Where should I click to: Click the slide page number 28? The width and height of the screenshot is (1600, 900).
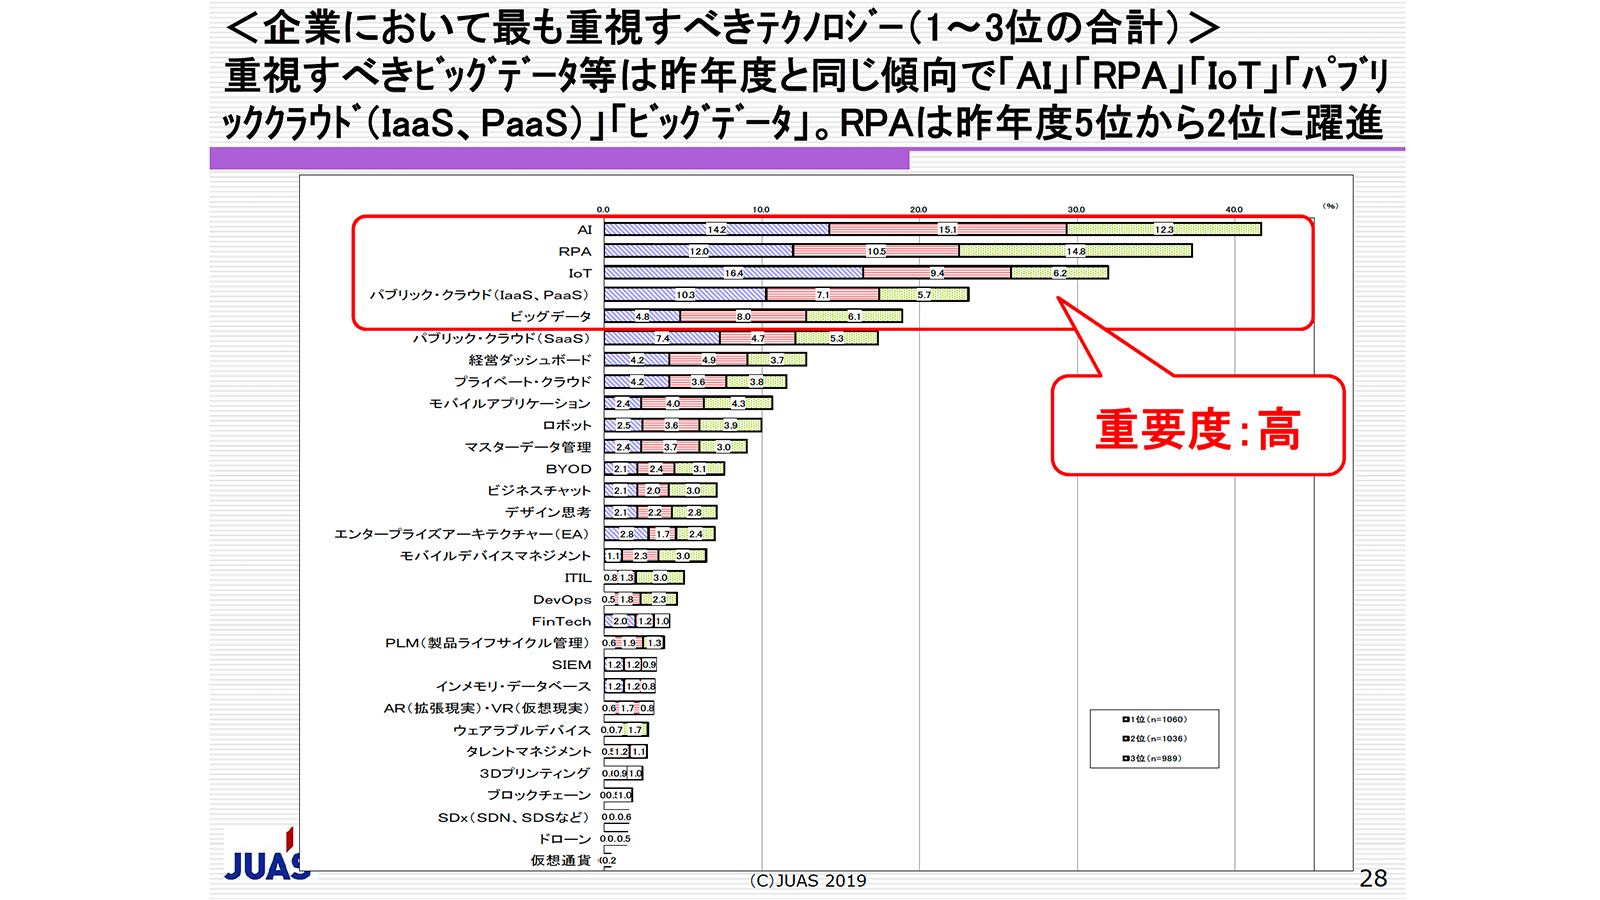click(x=1373, y=879)
